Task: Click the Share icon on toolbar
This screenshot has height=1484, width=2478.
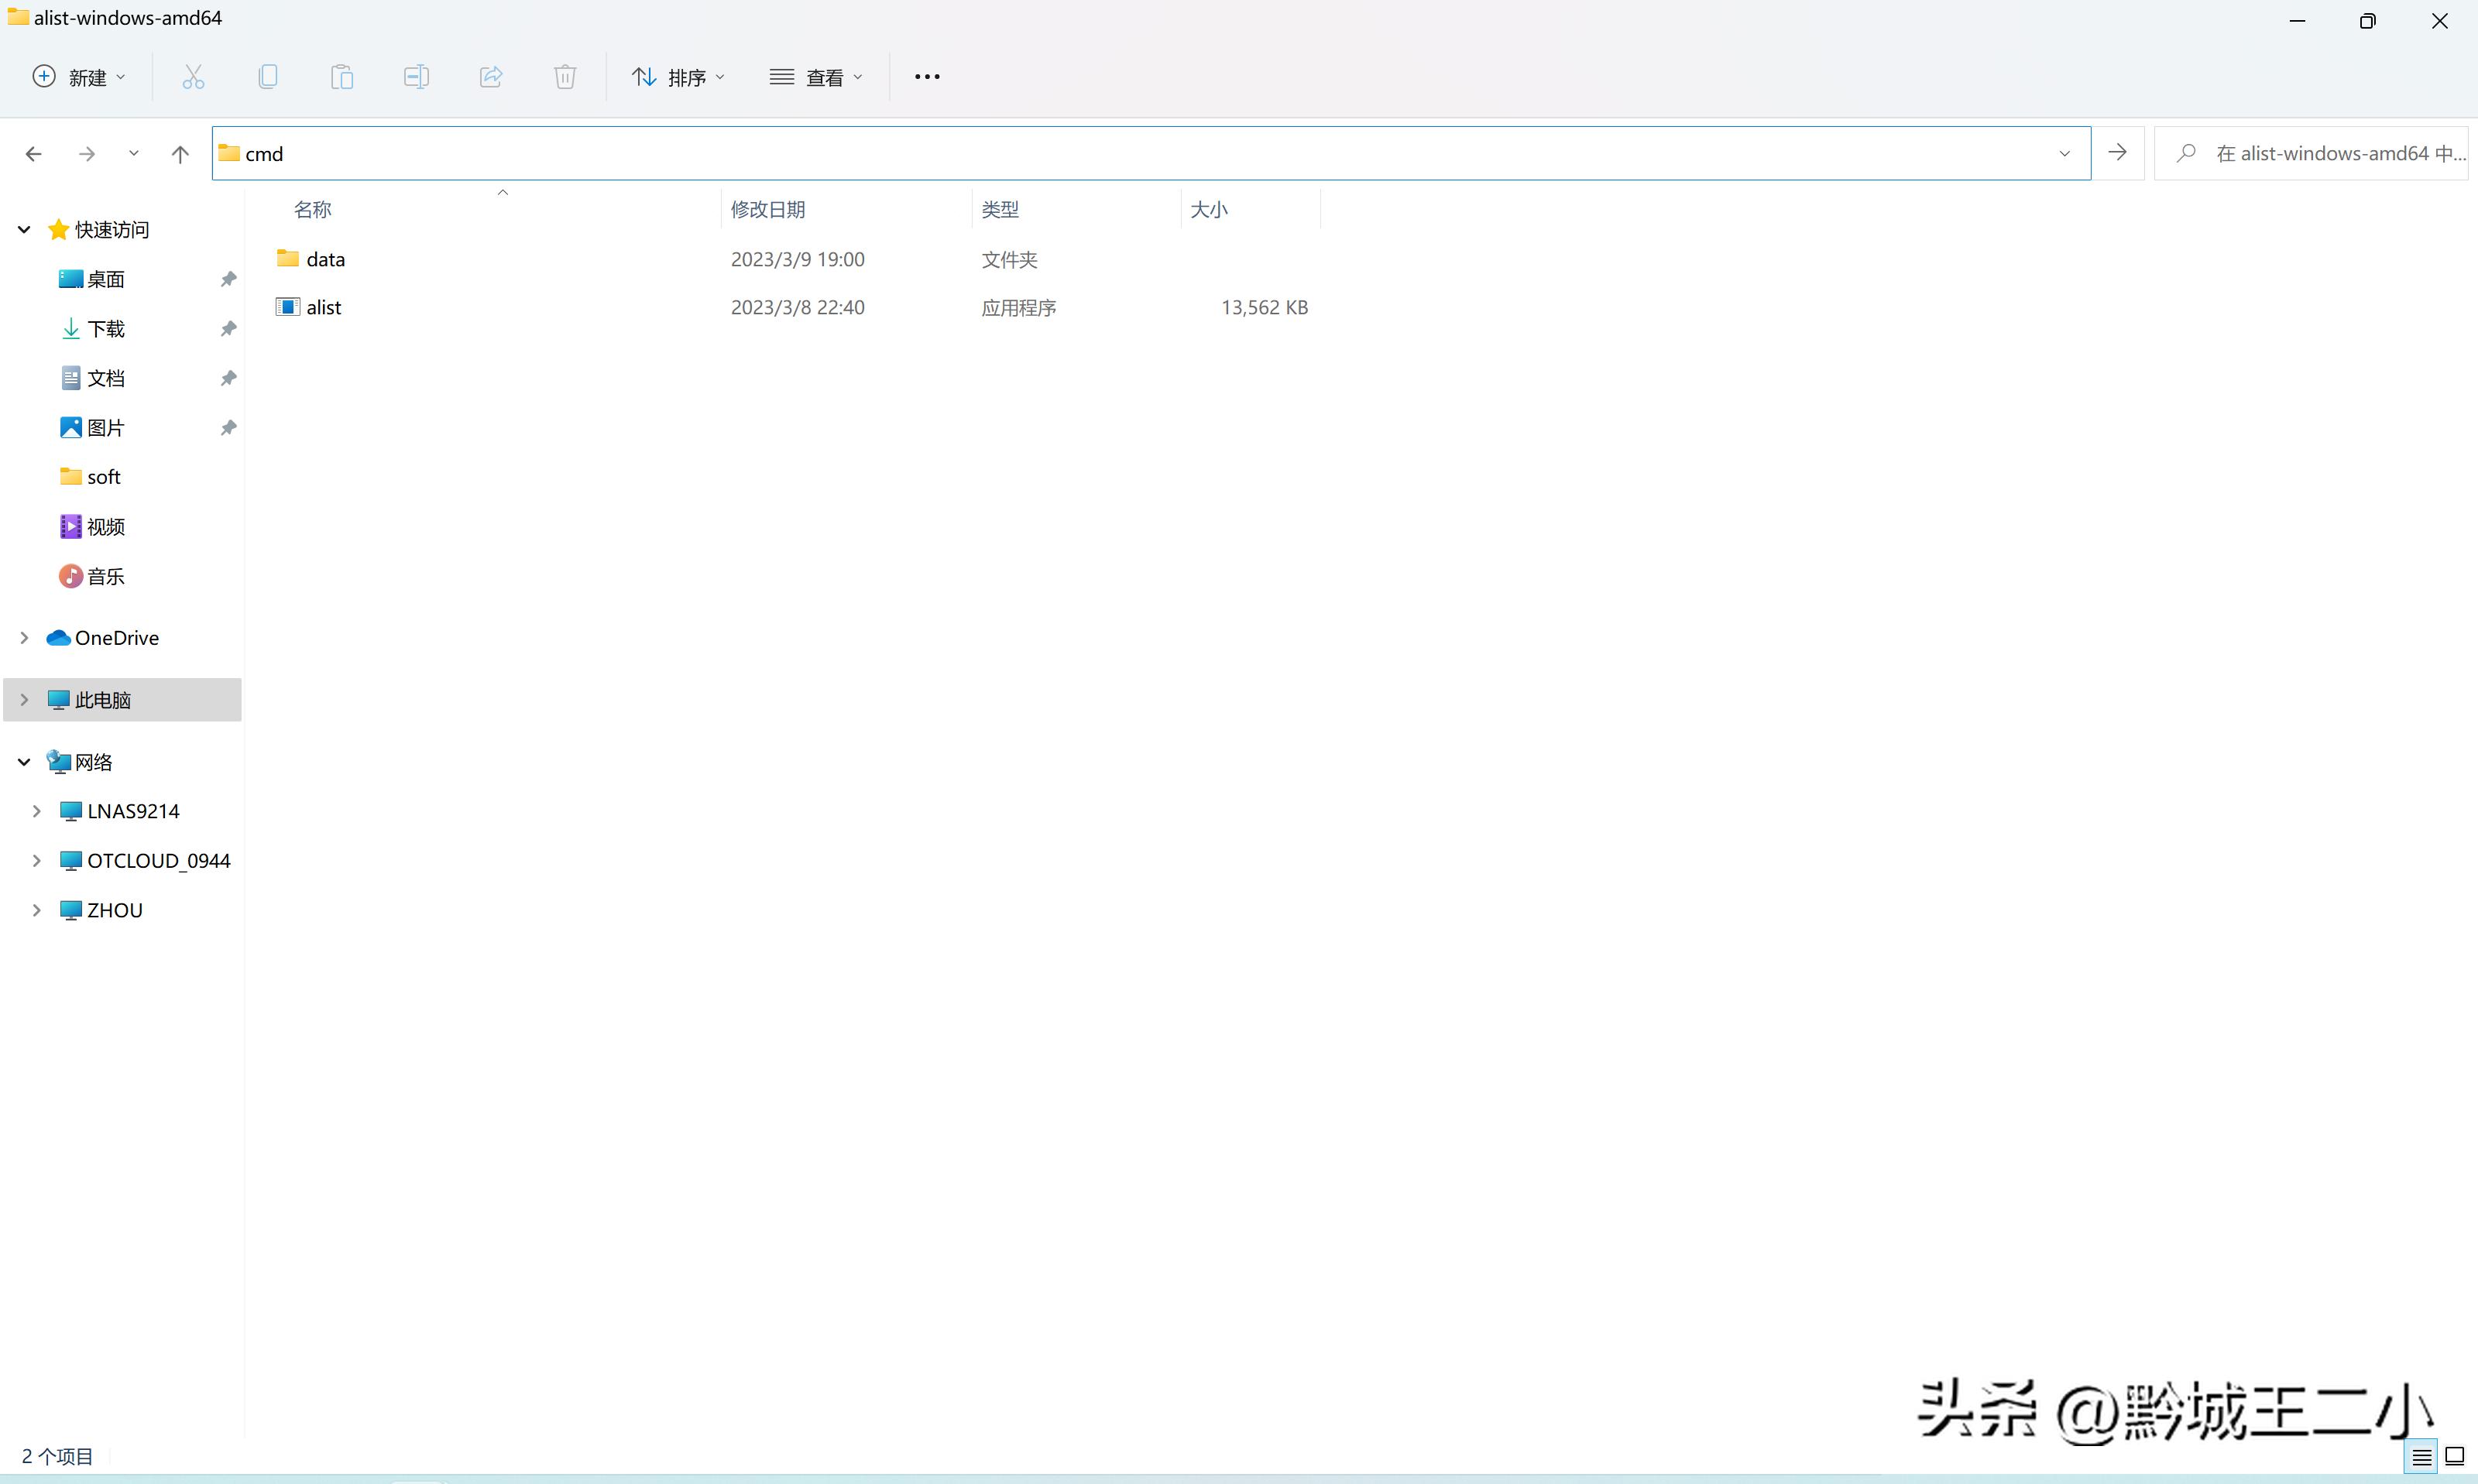Action: 490,76
